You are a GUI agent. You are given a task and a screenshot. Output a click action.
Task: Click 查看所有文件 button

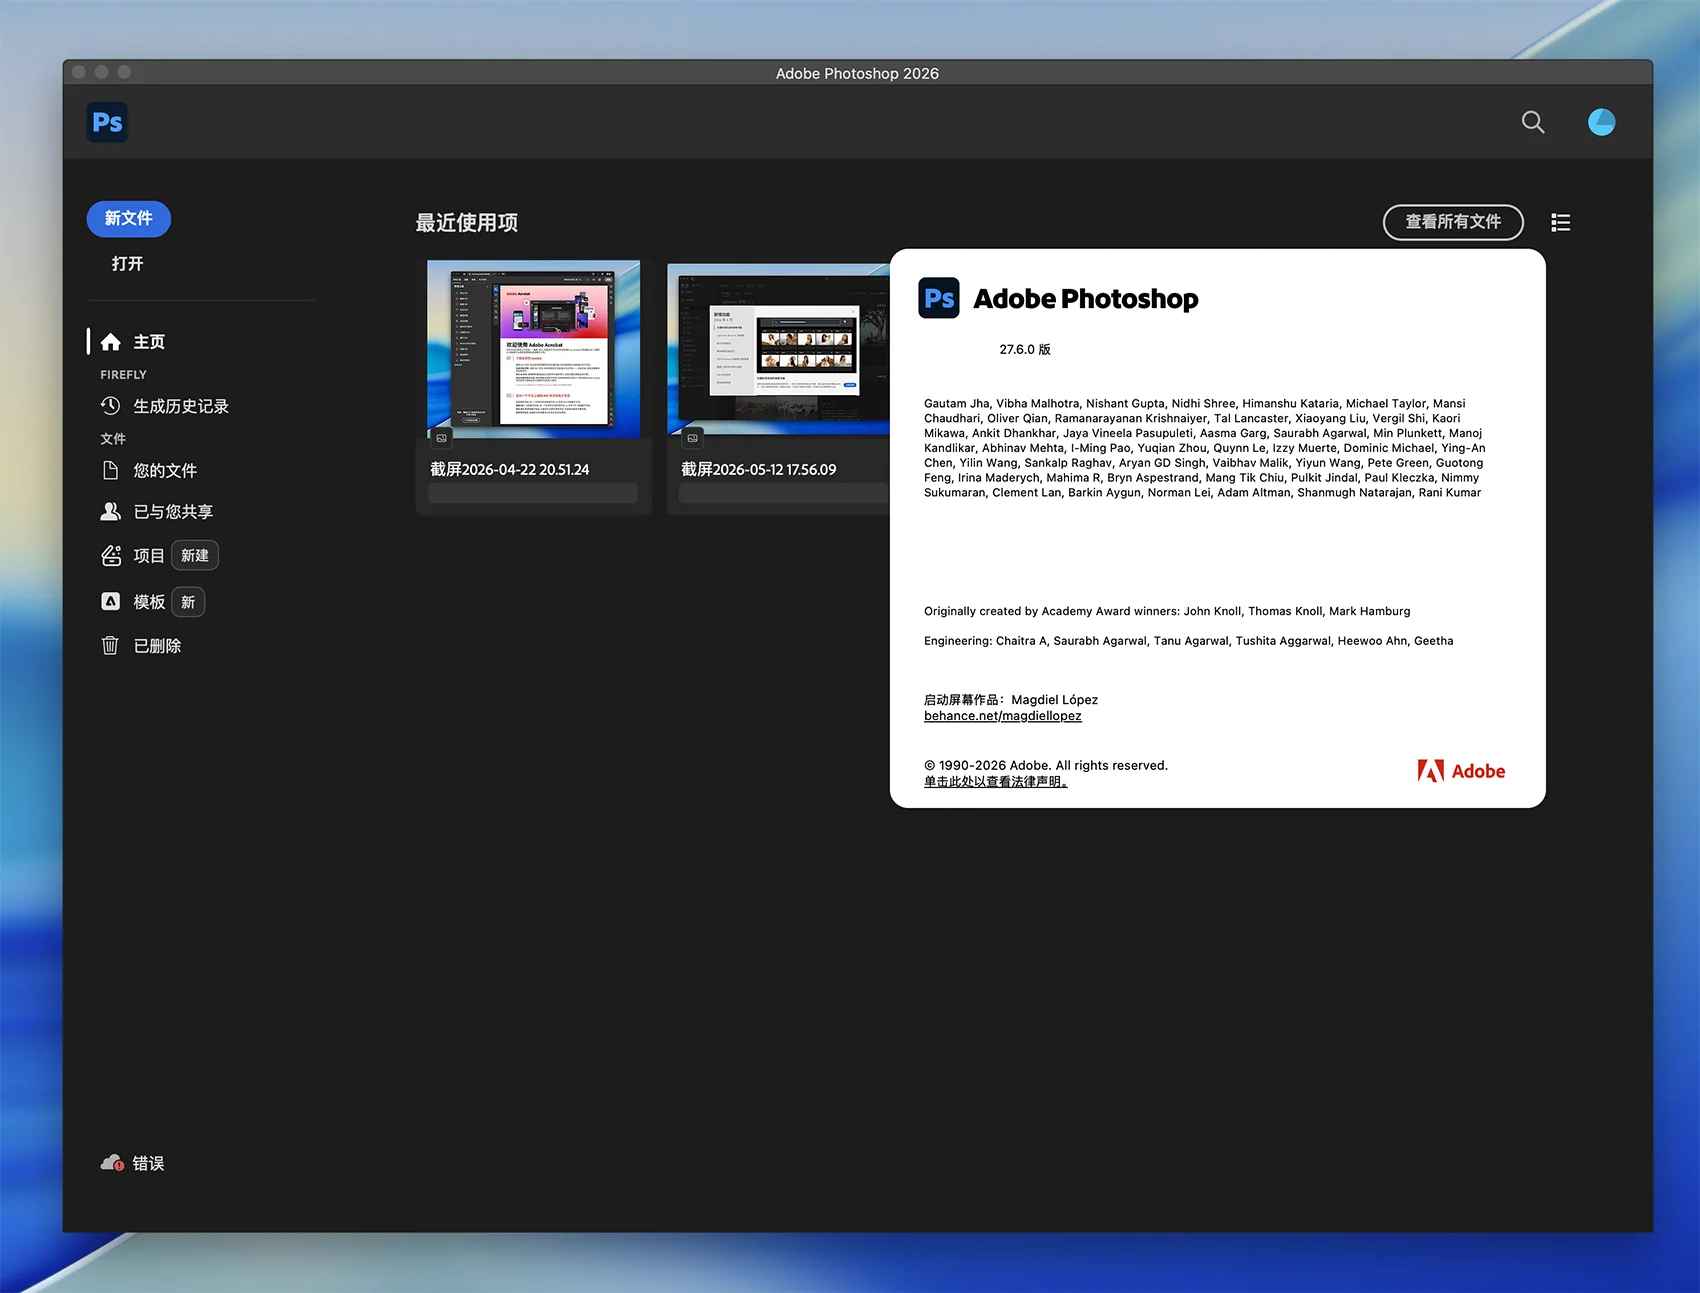(x=1453, y=222)
